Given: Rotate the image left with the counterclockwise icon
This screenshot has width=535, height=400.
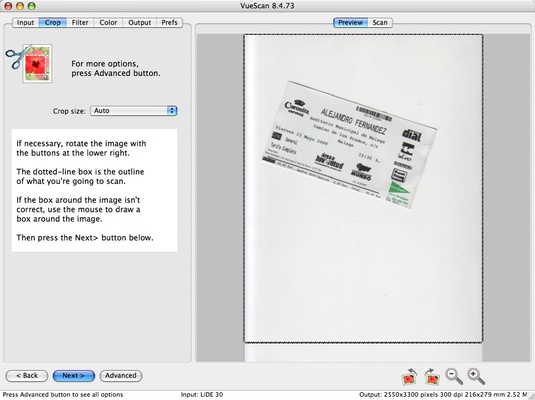Looking at the screenshot, I should point(410,376).
